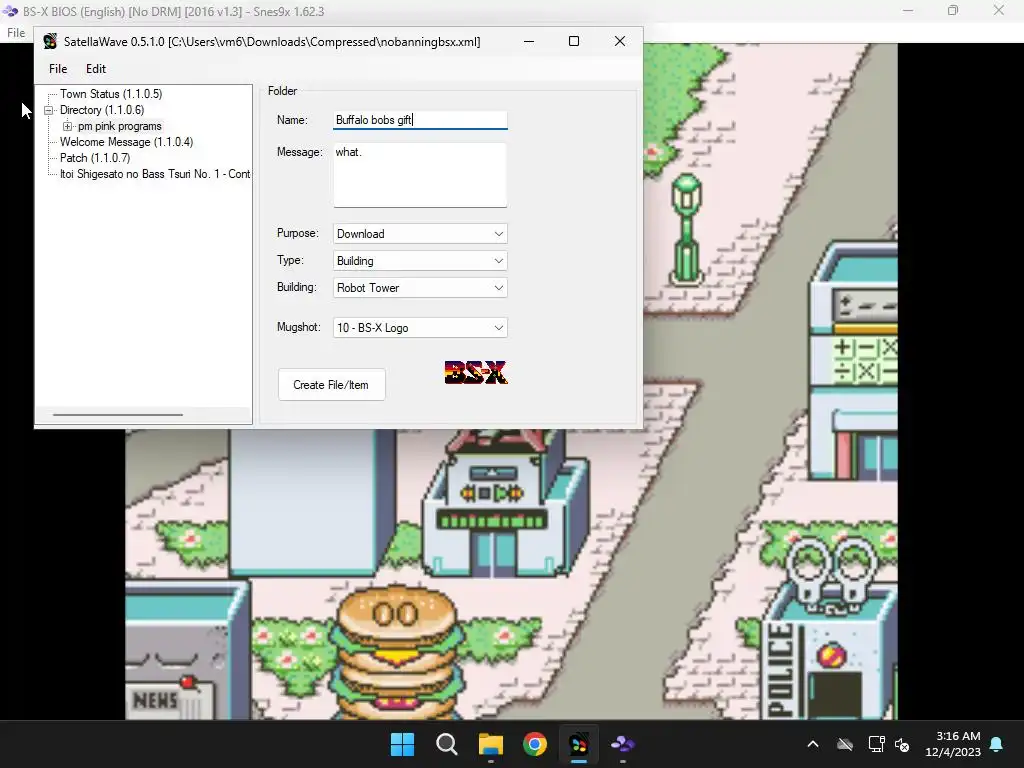Restore down the Snes9x window
The width and height of the screenshot is (1024, 768).
click(953, 10)
